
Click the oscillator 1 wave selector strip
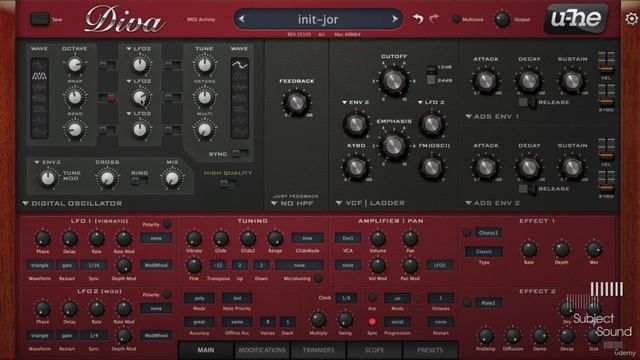click(40, 98)
